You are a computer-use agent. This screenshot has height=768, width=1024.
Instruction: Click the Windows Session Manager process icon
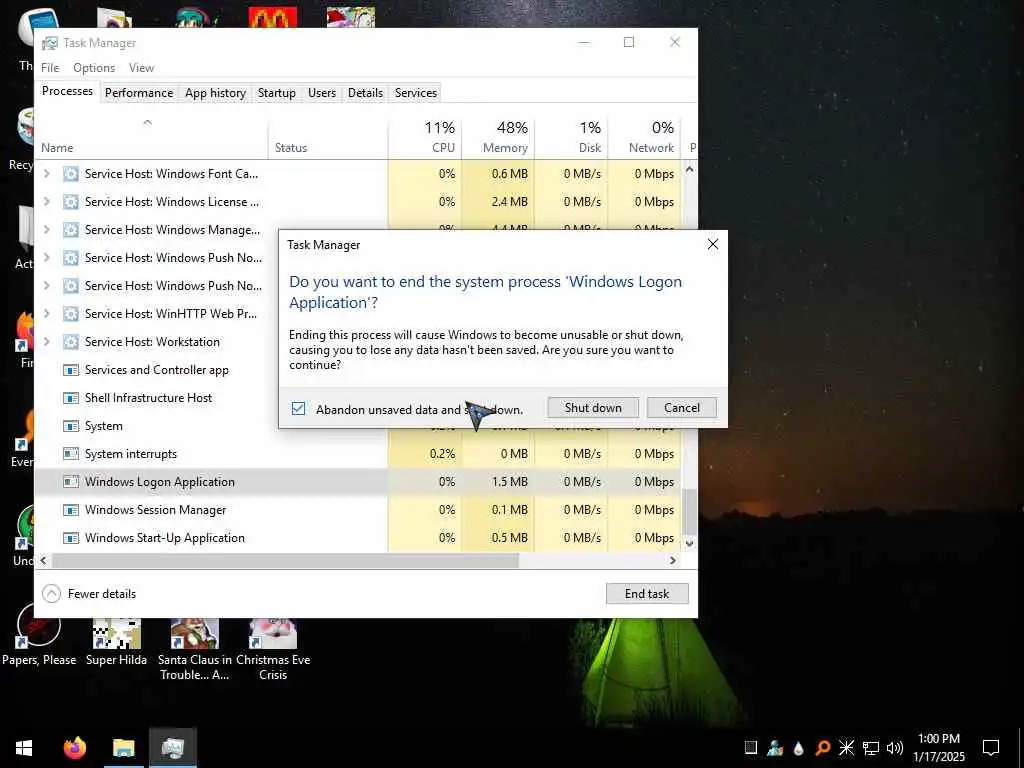pos(71,510)
